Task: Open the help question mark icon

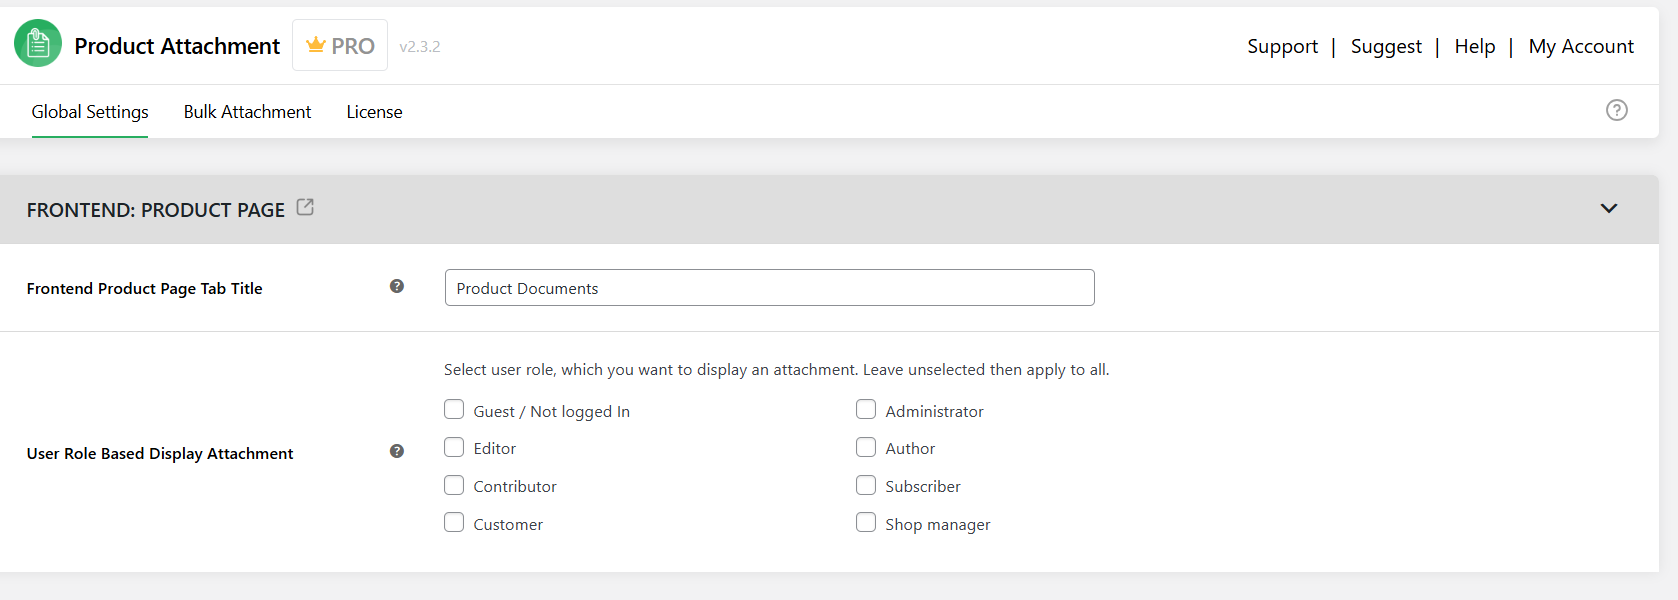Action: (x=1617, y=110)
